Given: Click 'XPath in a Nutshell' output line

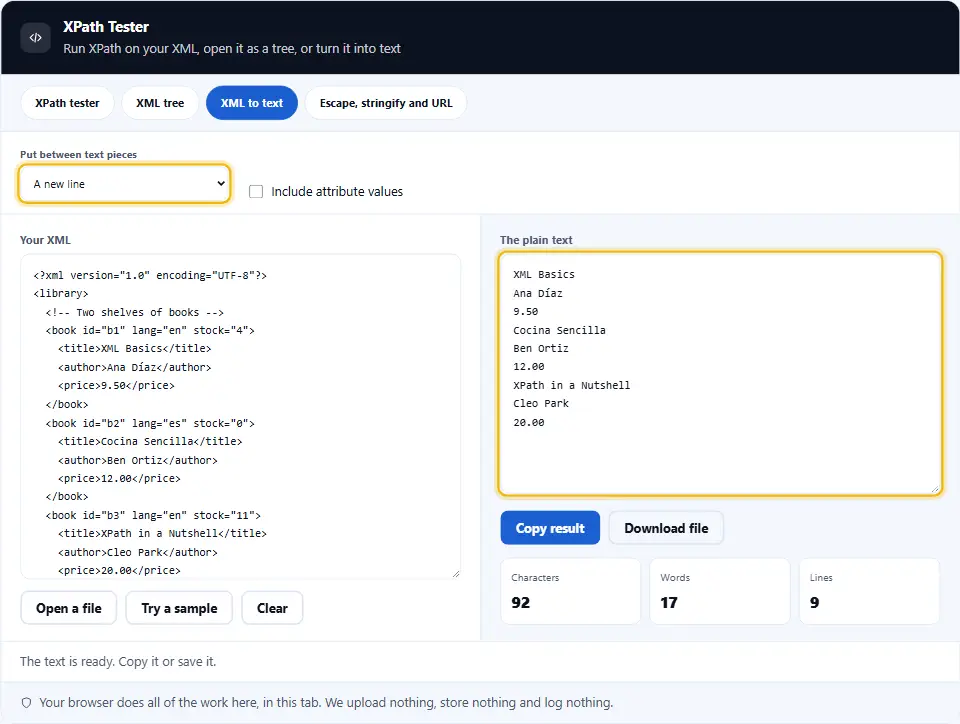Looking at the screenshot, I should tap(571, 386).
